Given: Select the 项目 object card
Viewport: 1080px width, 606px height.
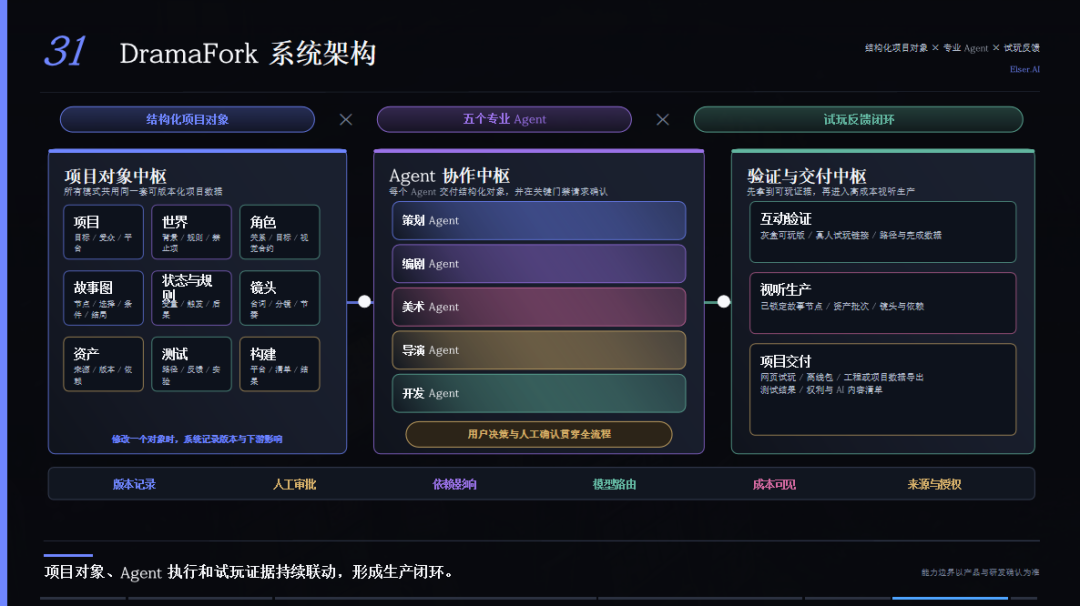Looking at the screenshot, I should click(103, 232).
